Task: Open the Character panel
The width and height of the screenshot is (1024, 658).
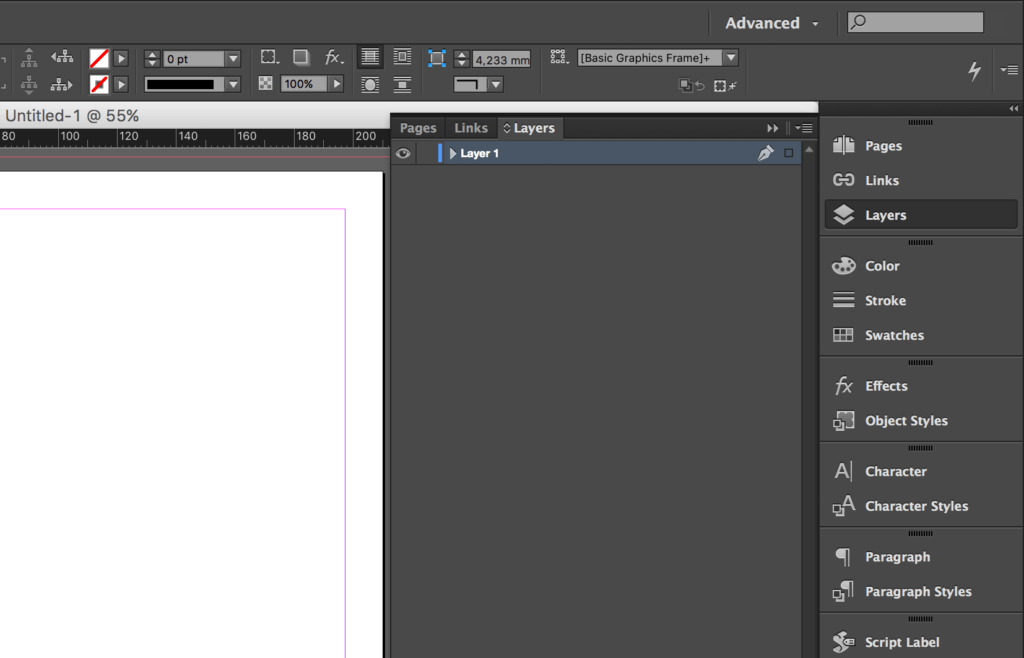Action: 921,471
